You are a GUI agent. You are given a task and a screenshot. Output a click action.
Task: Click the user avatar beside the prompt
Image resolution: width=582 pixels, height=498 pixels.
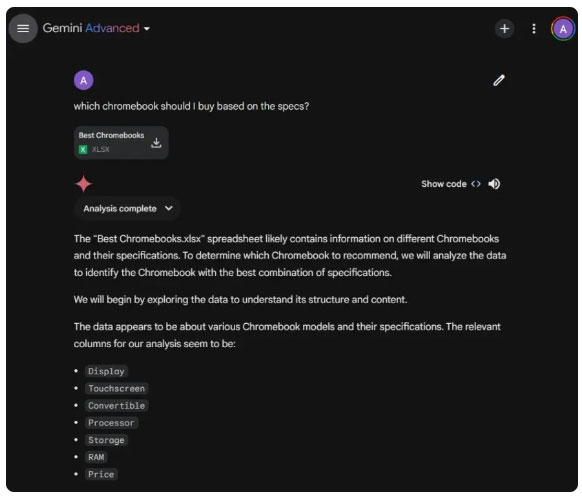84,80
